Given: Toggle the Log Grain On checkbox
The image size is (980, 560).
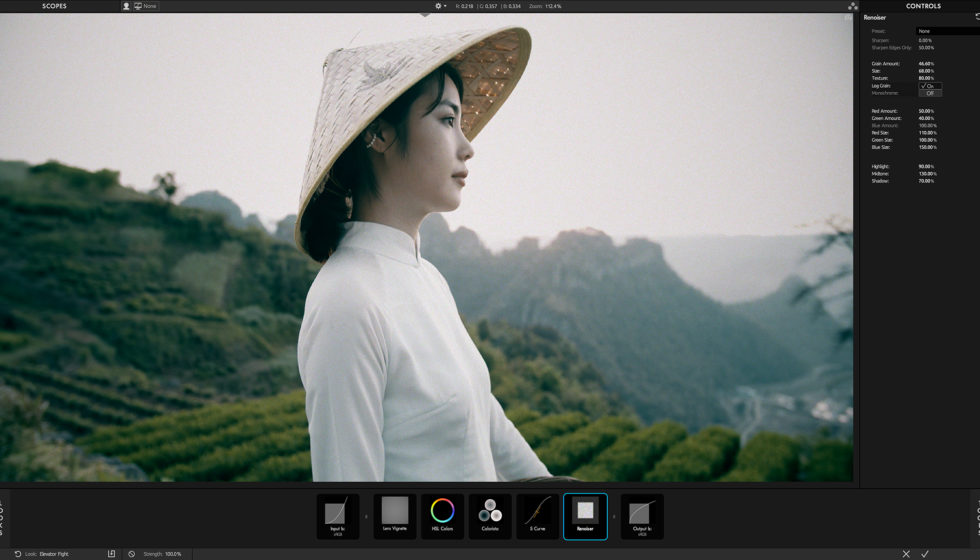Looking at the screenshot, I should (929, 86).
